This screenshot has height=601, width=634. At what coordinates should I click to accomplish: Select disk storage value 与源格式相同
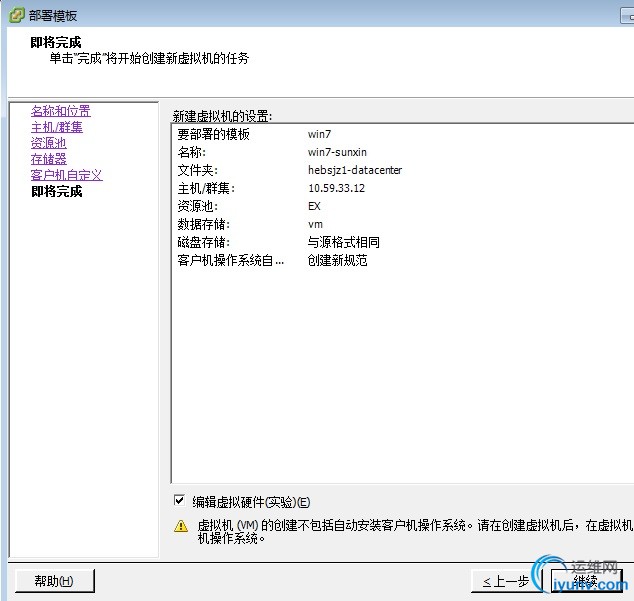pos(344,242)
